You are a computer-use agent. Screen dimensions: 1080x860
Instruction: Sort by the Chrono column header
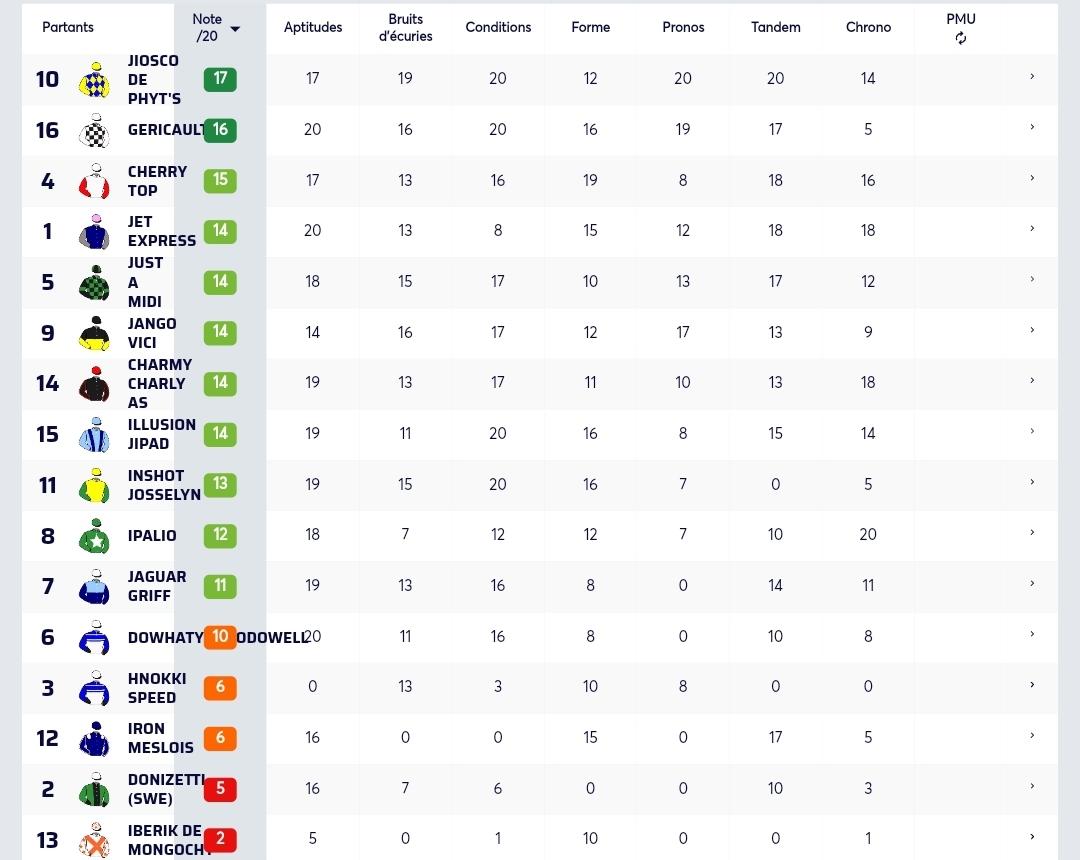point(868,27)
